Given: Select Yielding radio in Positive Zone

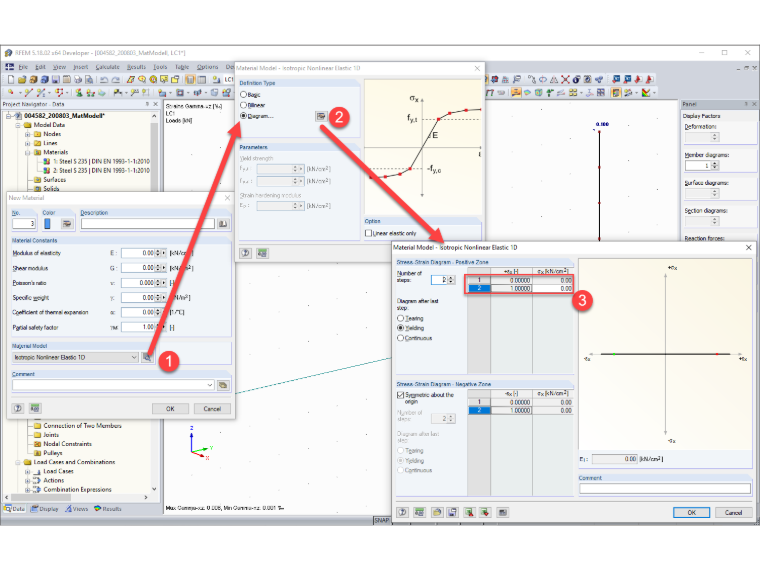Looking at the screenshot, I should (400, 328).
